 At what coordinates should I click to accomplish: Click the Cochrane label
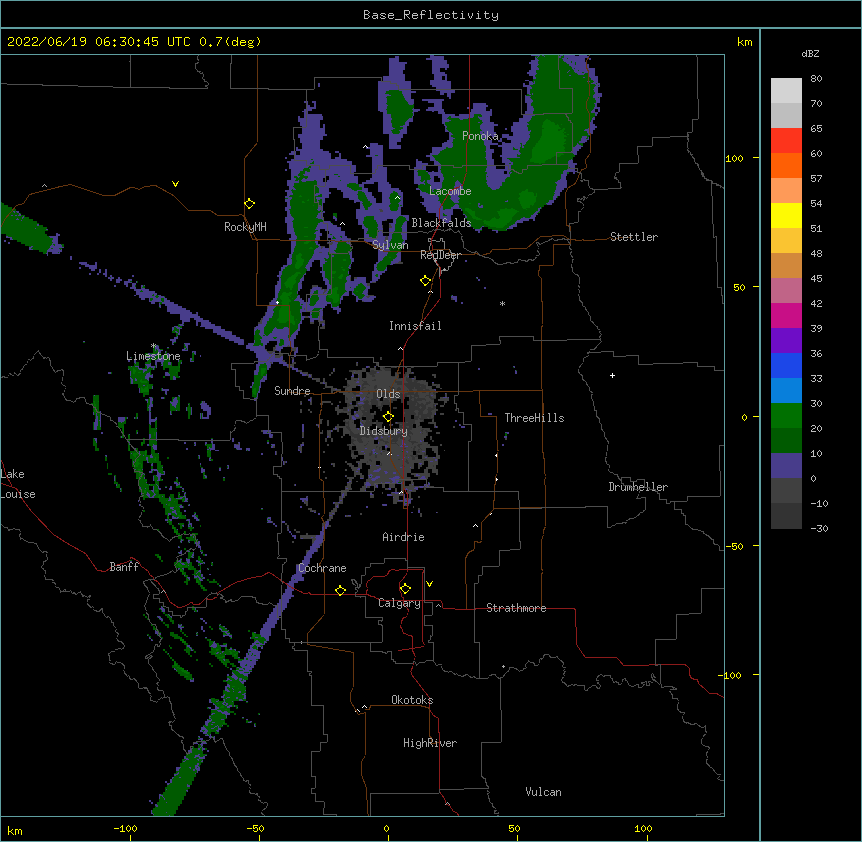tap(322, 568)
